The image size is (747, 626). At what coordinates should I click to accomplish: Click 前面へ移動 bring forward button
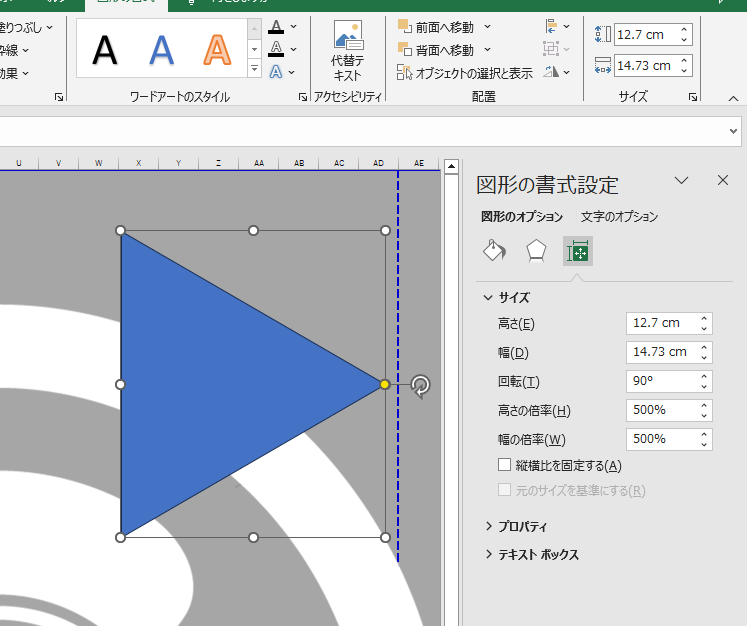coord(436,27)
